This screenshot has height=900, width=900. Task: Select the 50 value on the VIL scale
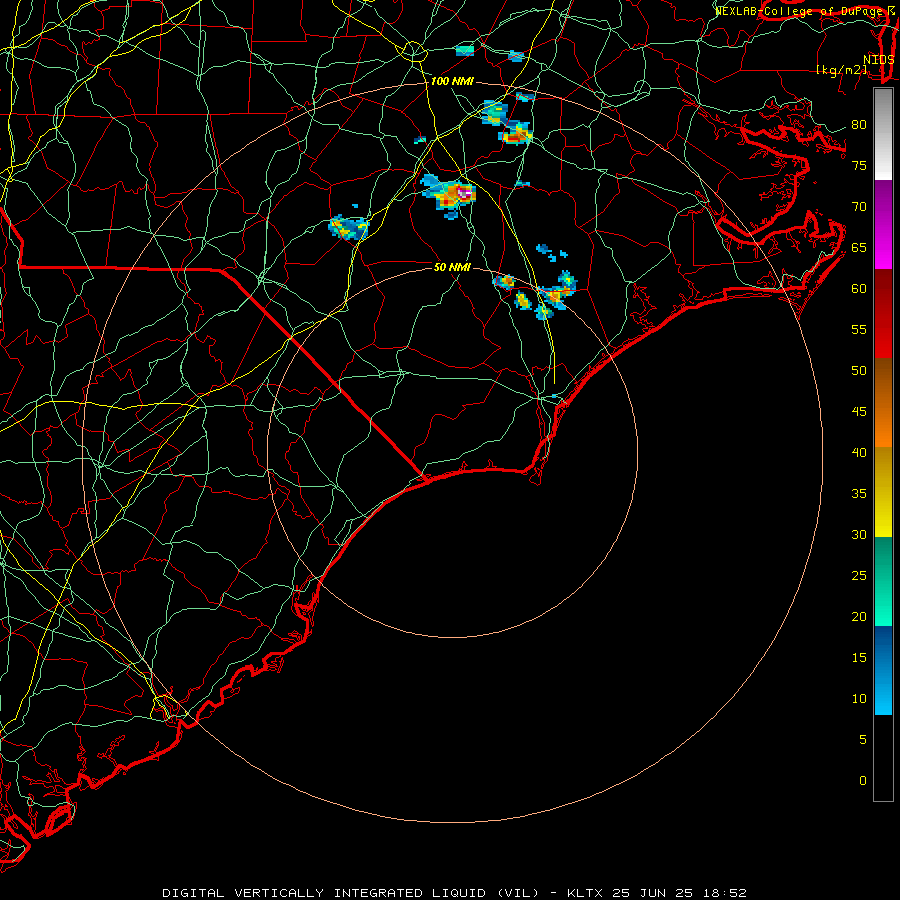[859, 370]
